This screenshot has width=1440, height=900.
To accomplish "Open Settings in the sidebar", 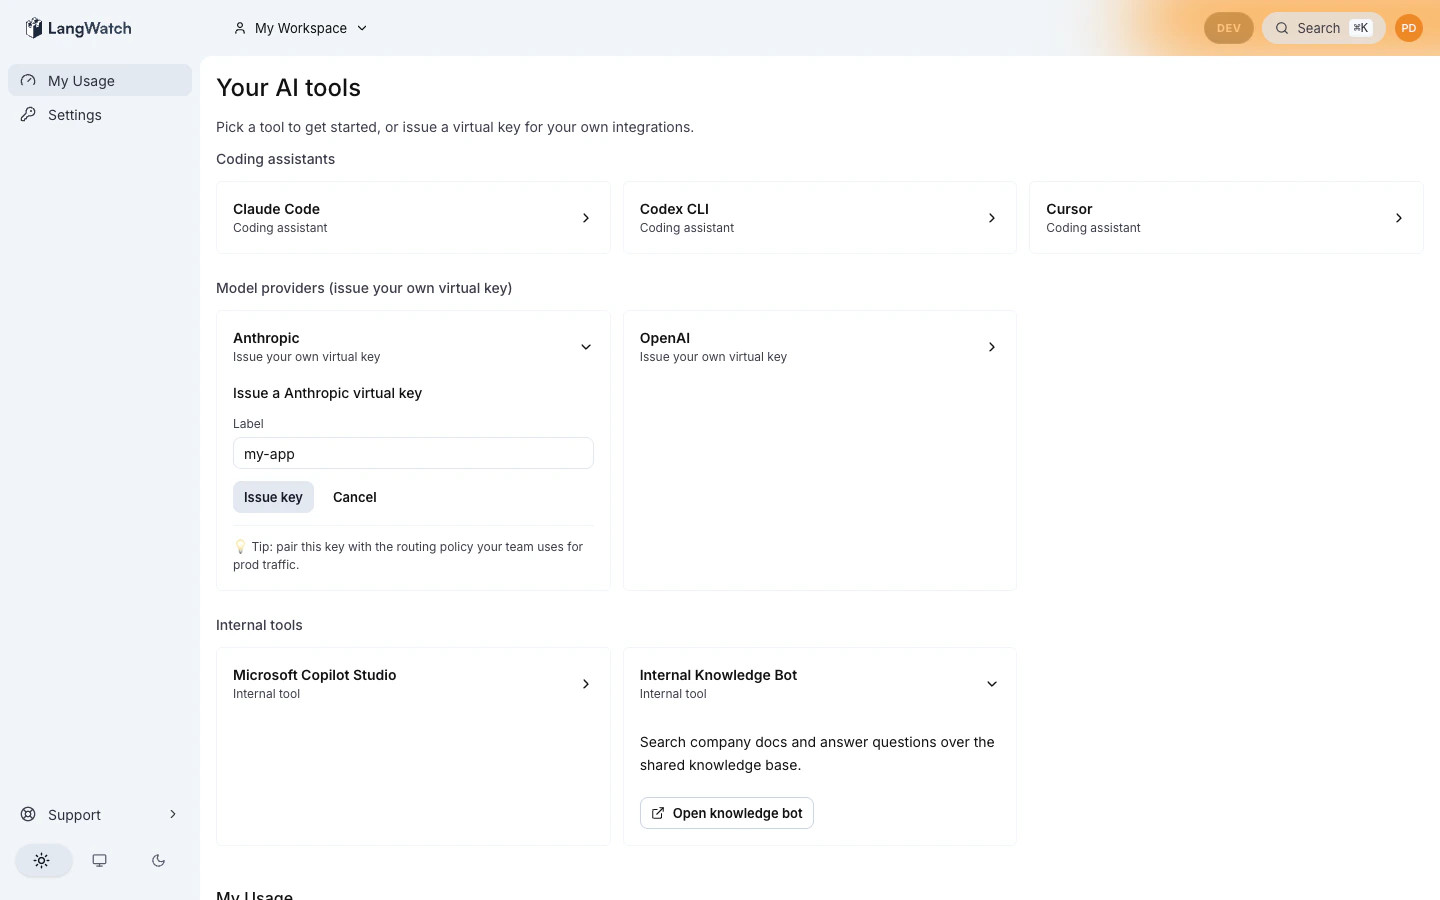I will click(x=100, y=115).
